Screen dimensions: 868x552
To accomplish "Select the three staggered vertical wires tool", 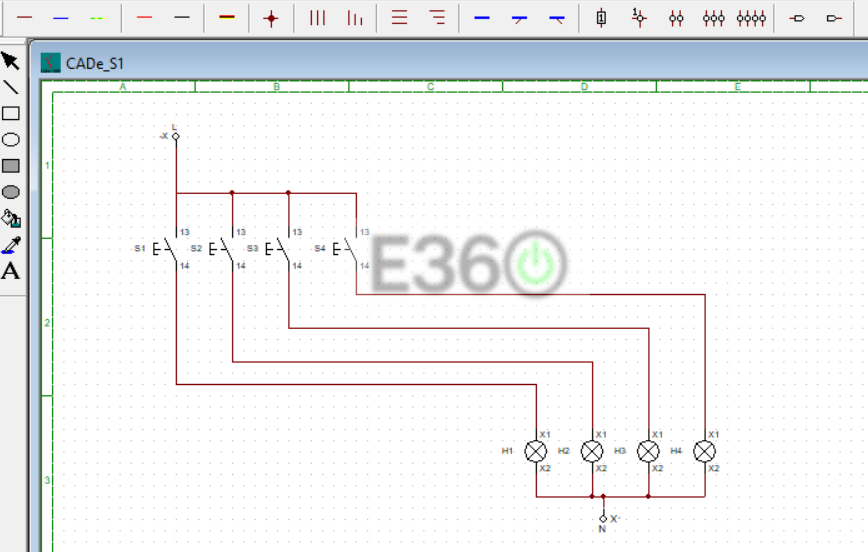I will [x=355, y=18].
